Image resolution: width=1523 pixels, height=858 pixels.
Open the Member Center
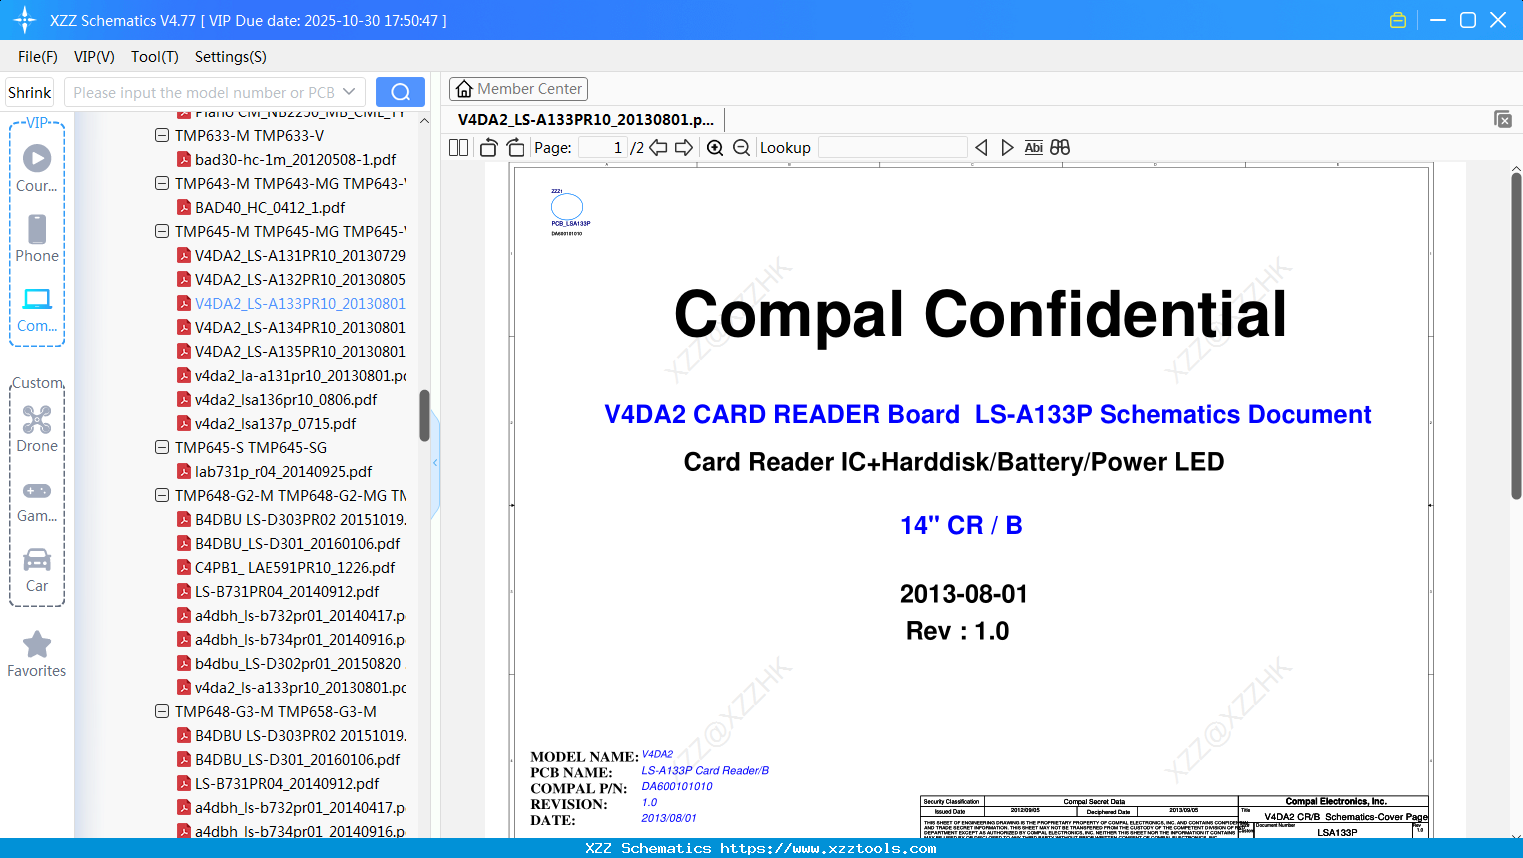tap(518, 89)
